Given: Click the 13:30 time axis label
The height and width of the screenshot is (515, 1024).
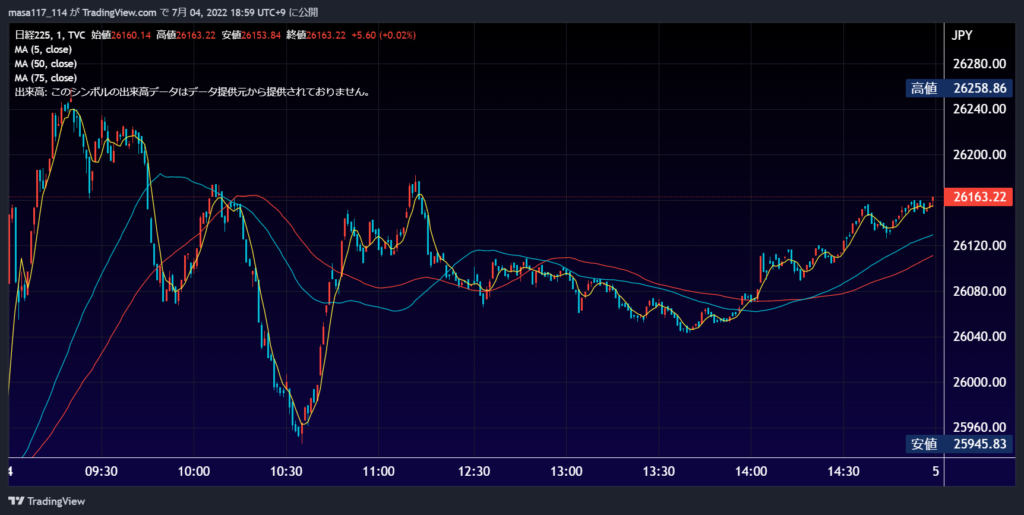Looking at the screenshot, I should click(x=658, y=471).
